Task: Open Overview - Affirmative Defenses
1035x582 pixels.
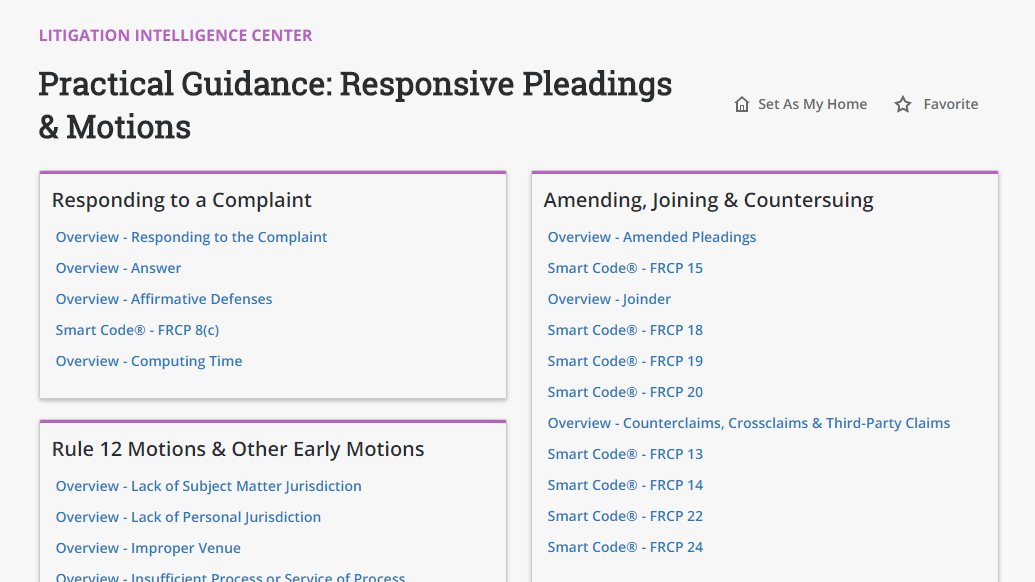Action: pyautogui.click(x=164, y=299)
